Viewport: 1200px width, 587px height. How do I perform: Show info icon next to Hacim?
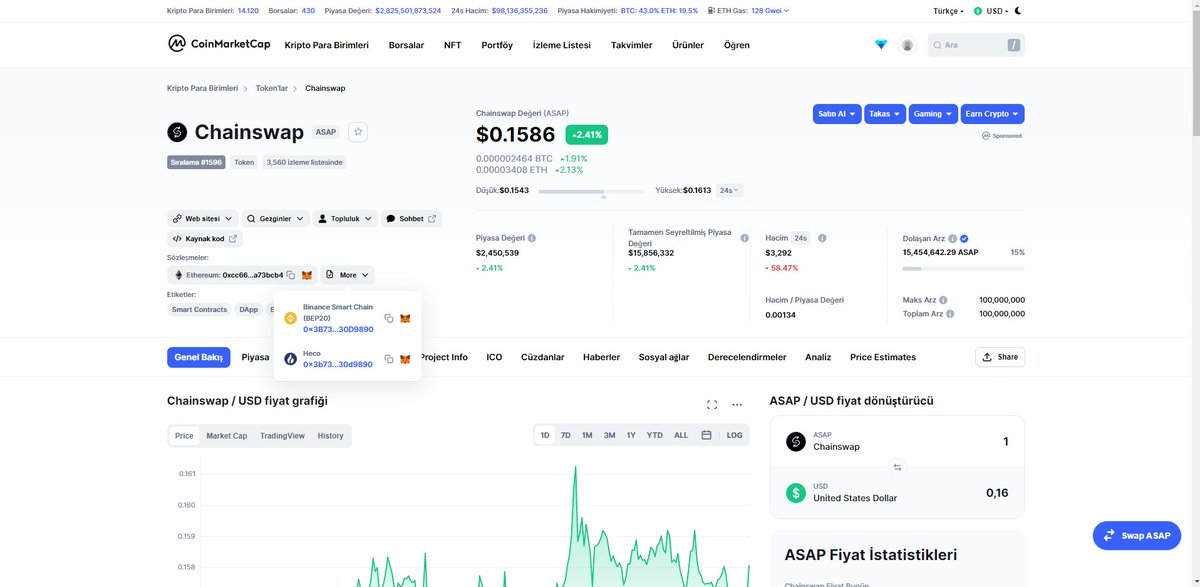tap(822, 238)
